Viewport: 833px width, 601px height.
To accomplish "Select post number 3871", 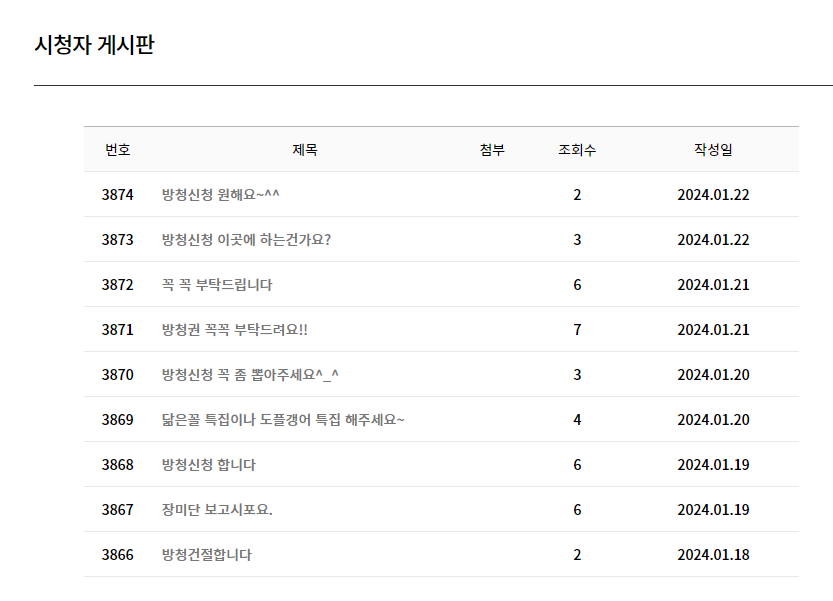I will [117, 329].
